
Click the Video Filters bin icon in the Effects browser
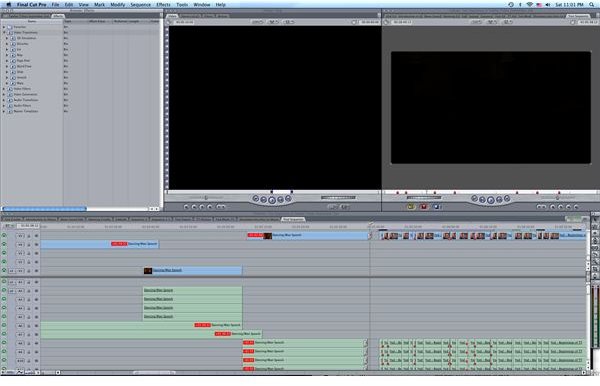(x=10, y=89)
